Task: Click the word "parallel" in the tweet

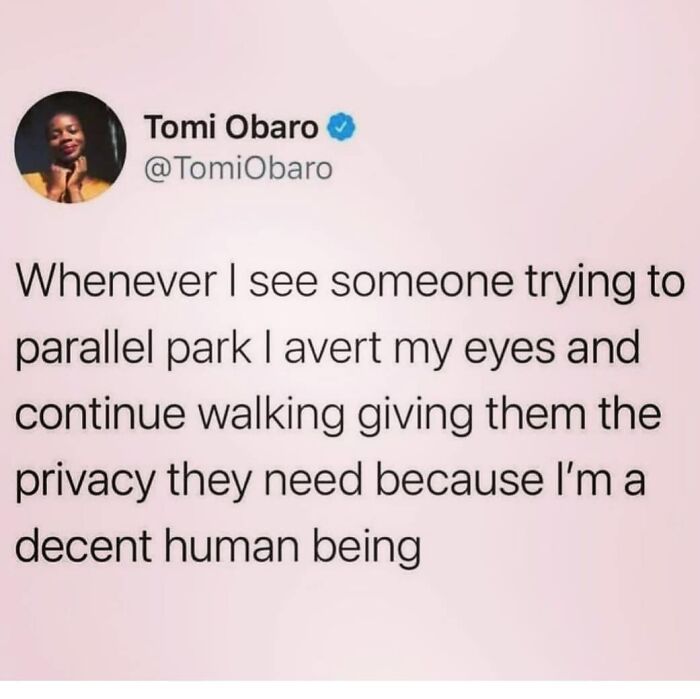Action: pyautogui.click(x=88, y=351)
